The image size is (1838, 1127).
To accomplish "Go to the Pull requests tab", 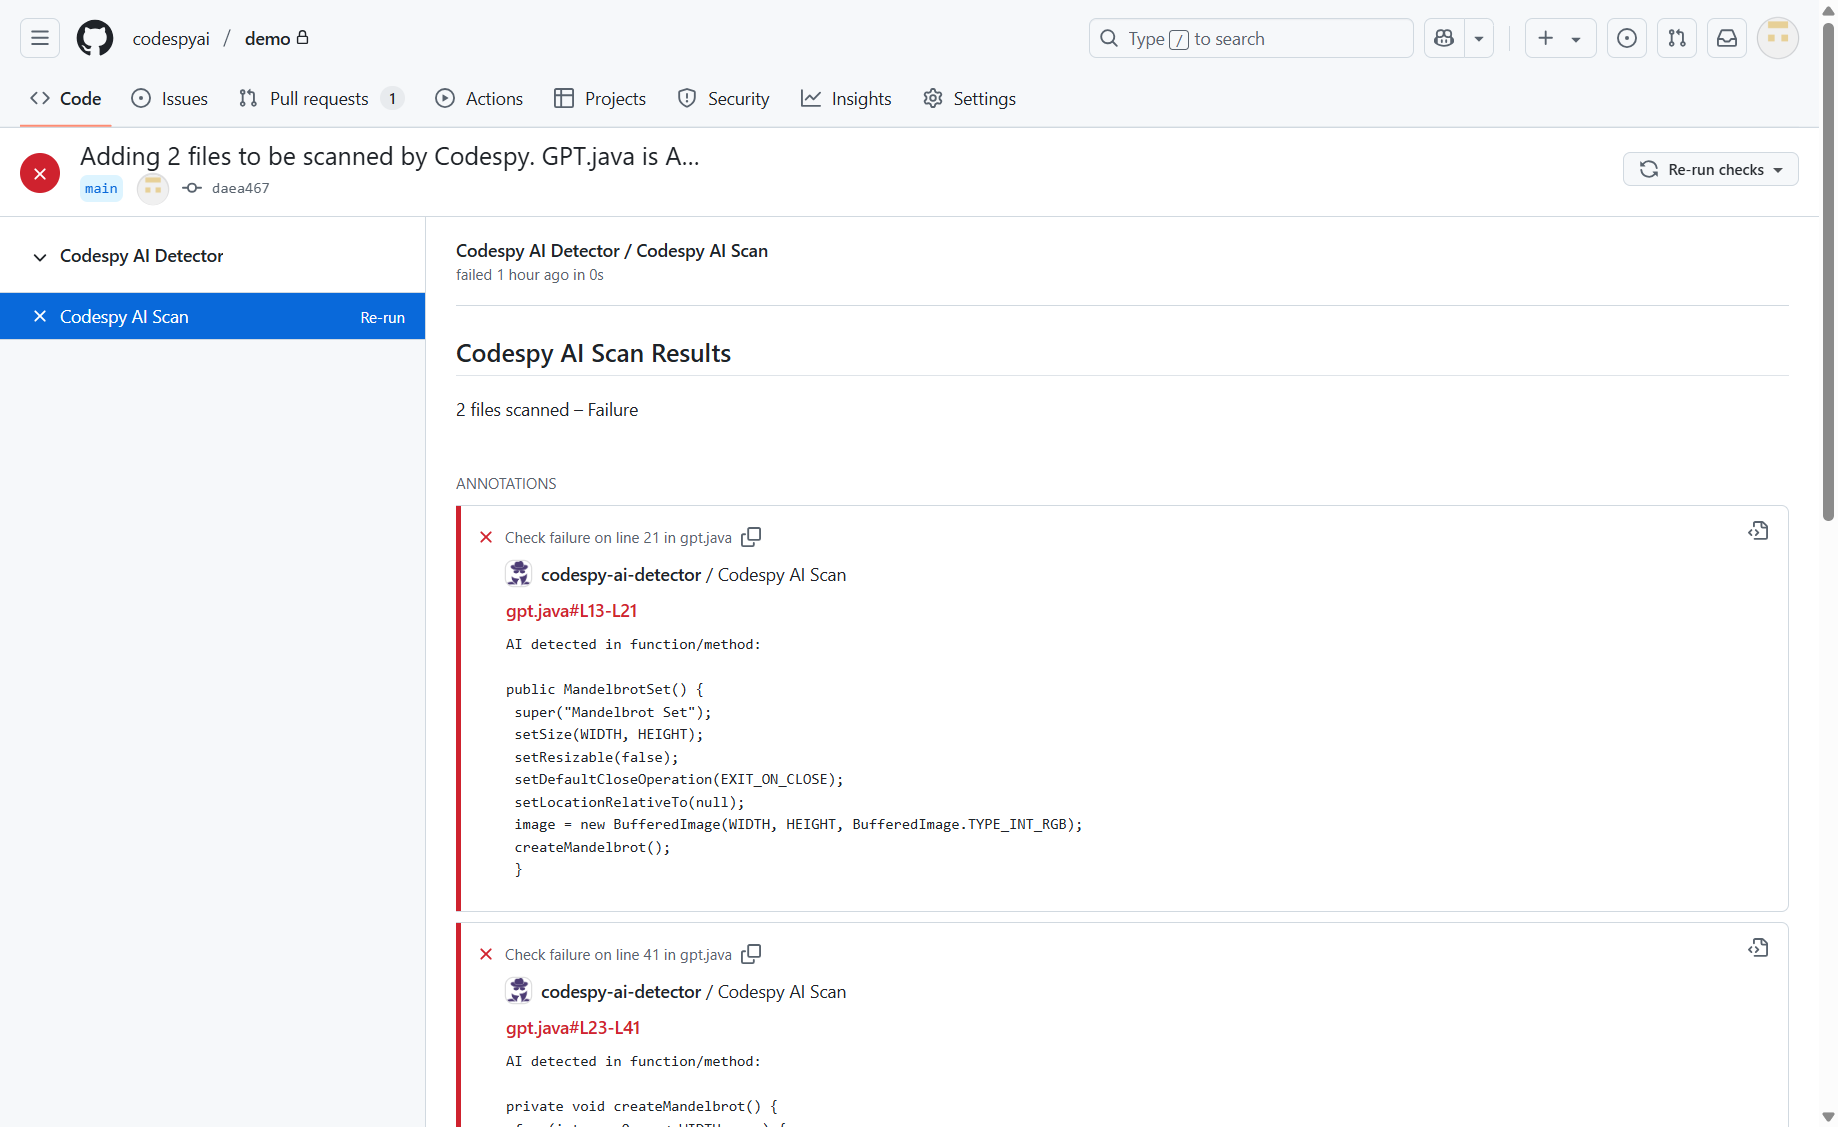I will point(319,98).
